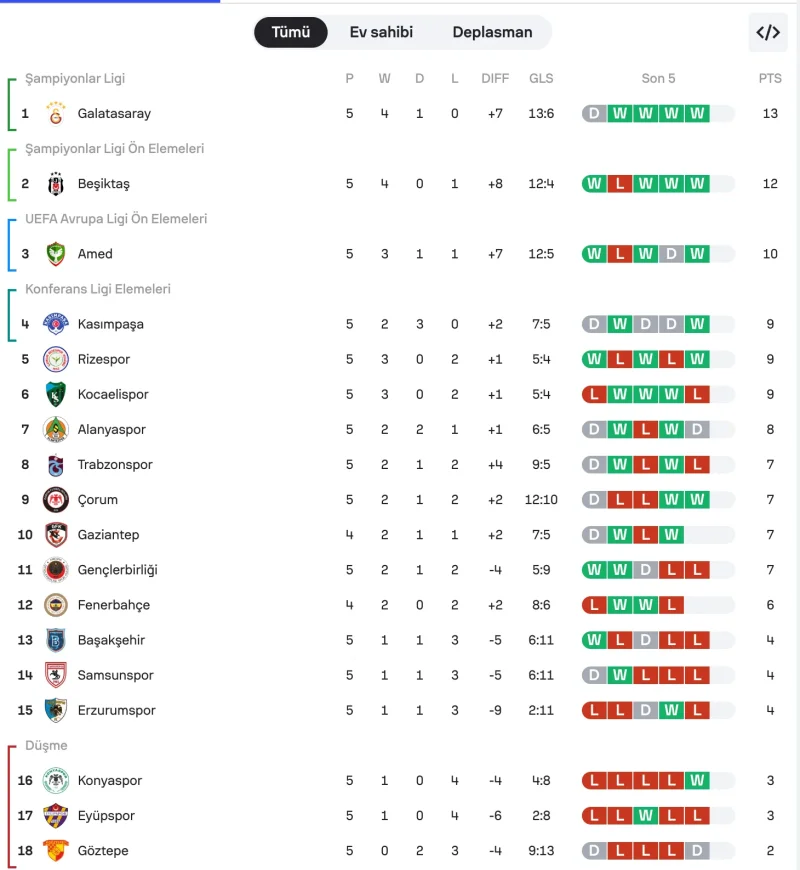Click the Samsunspor team name
The height and width of the screenshot is (870, 800).
(x=115, y=675)
